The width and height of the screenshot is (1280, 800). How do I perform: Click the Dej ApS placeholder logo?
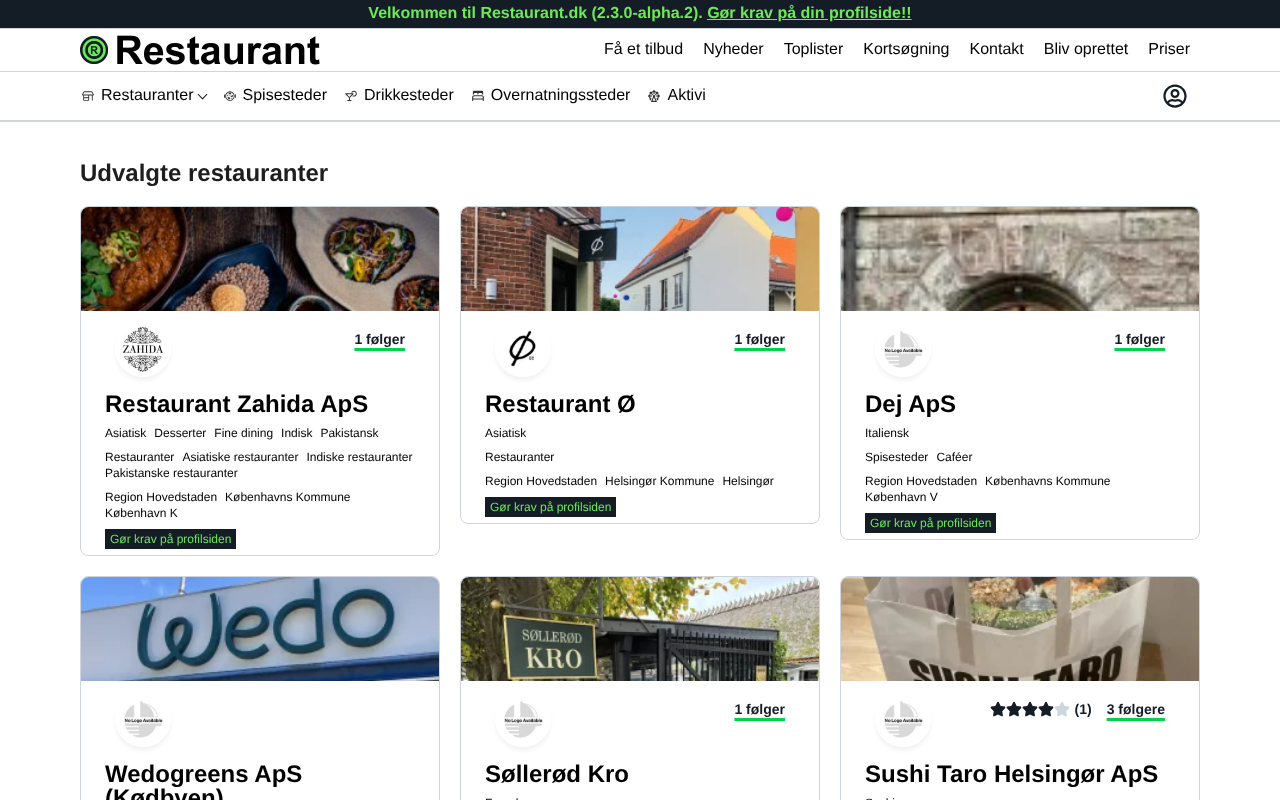click(x=903, y=349)
